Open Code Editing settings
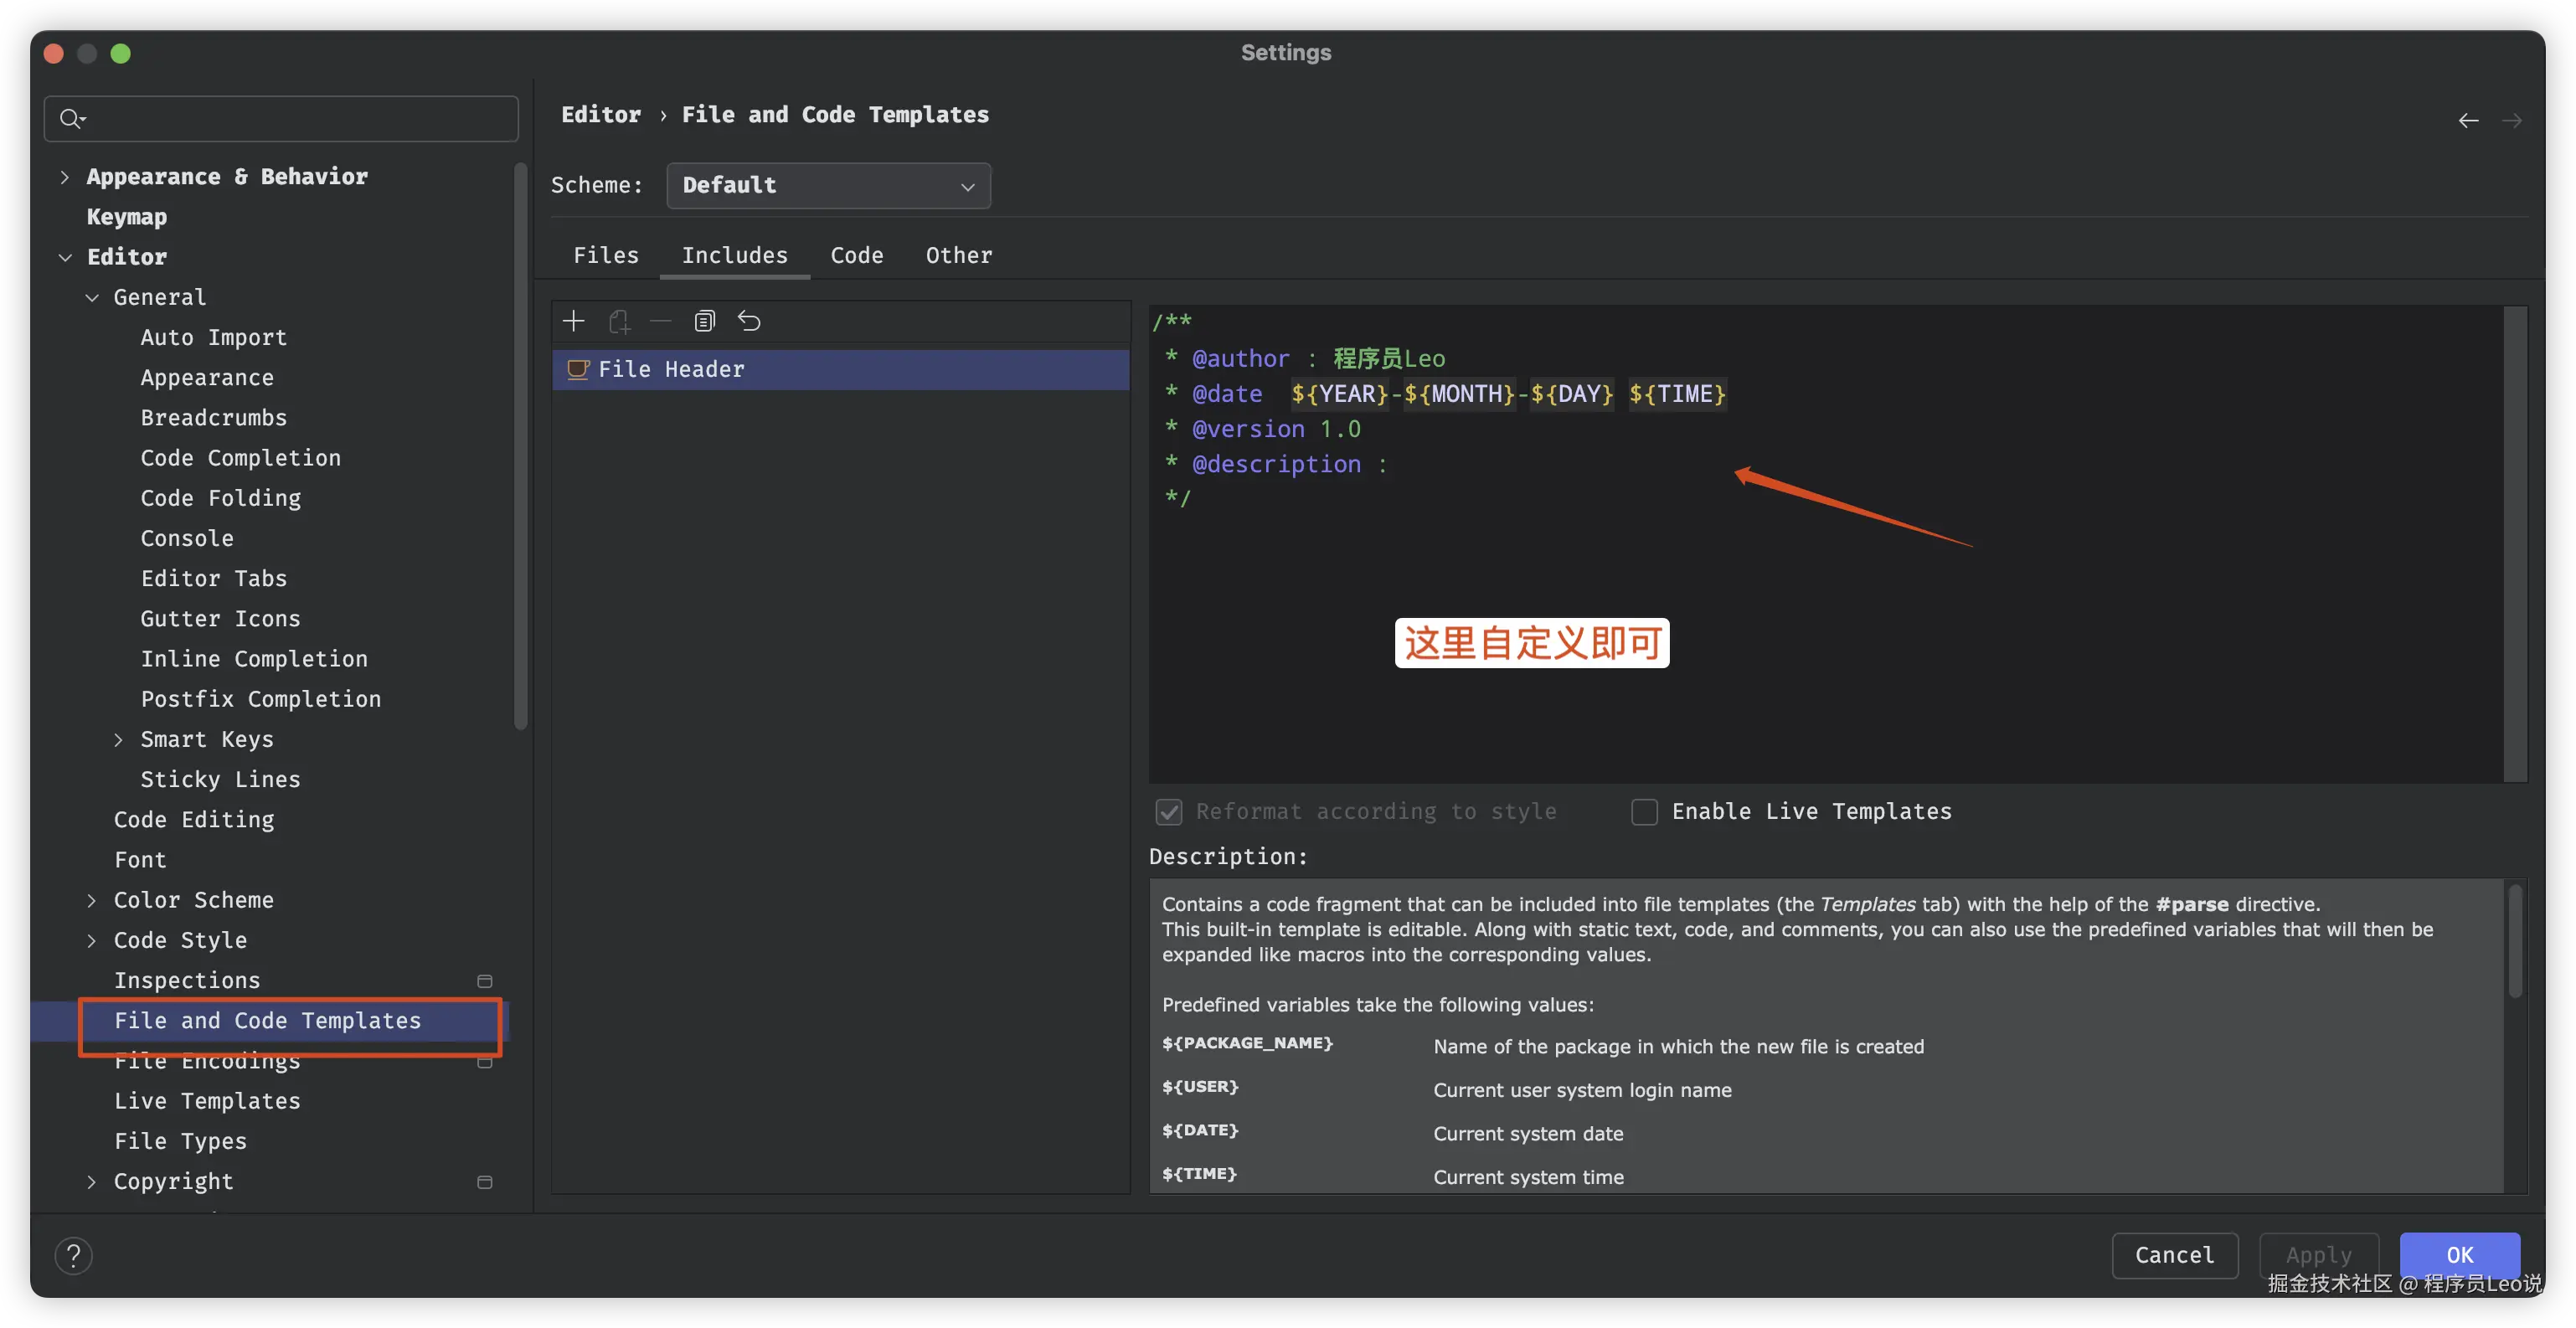 coord(194,820)
